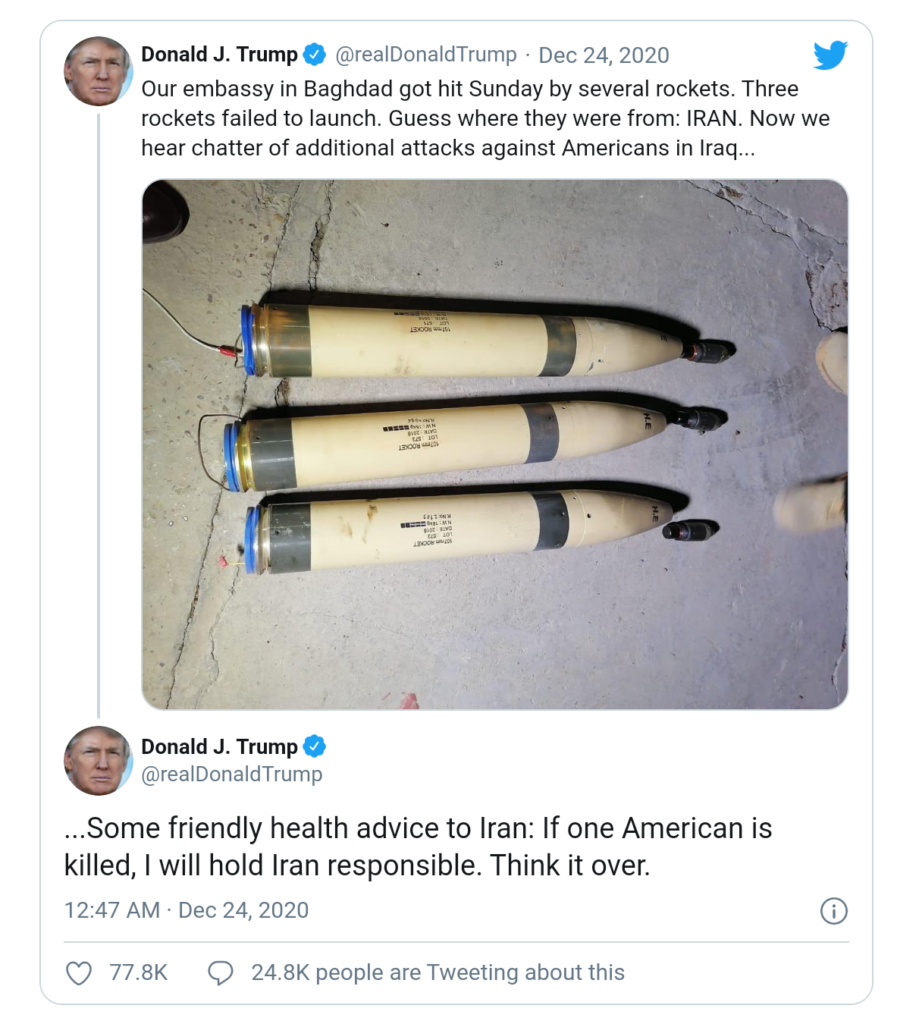Open '24.8K people are Tweeting about this'
Screen dimensions: 919x1024
(x=437, y=972)
